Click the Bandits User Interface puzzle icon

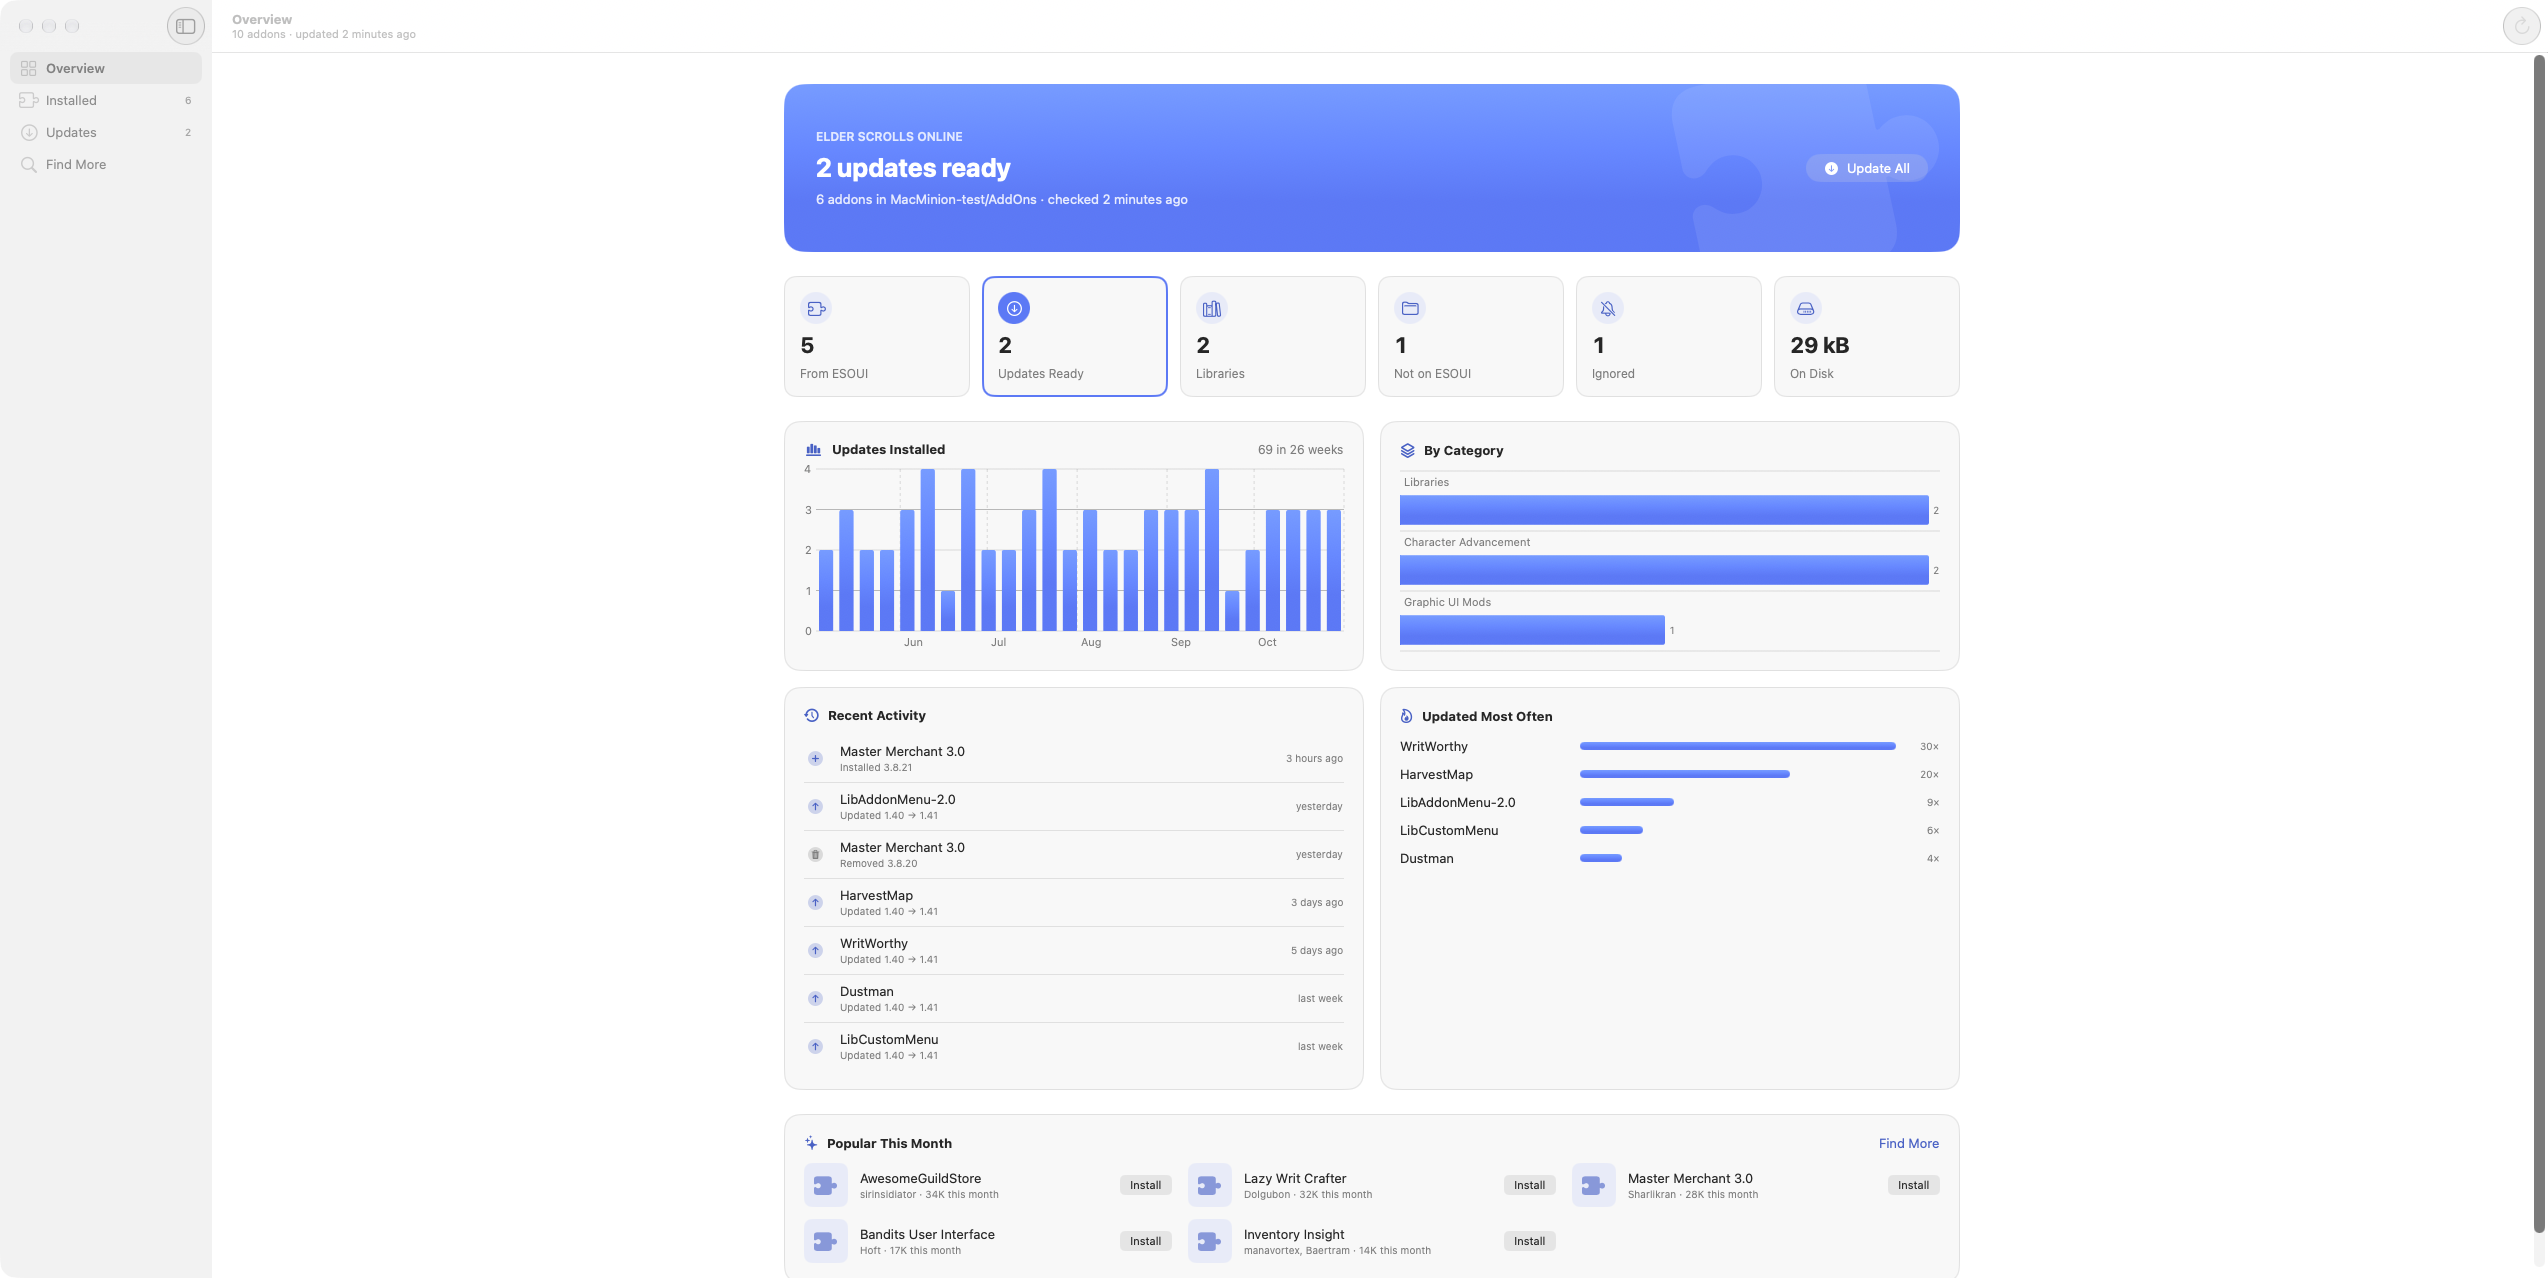(x=826, y=1241)
